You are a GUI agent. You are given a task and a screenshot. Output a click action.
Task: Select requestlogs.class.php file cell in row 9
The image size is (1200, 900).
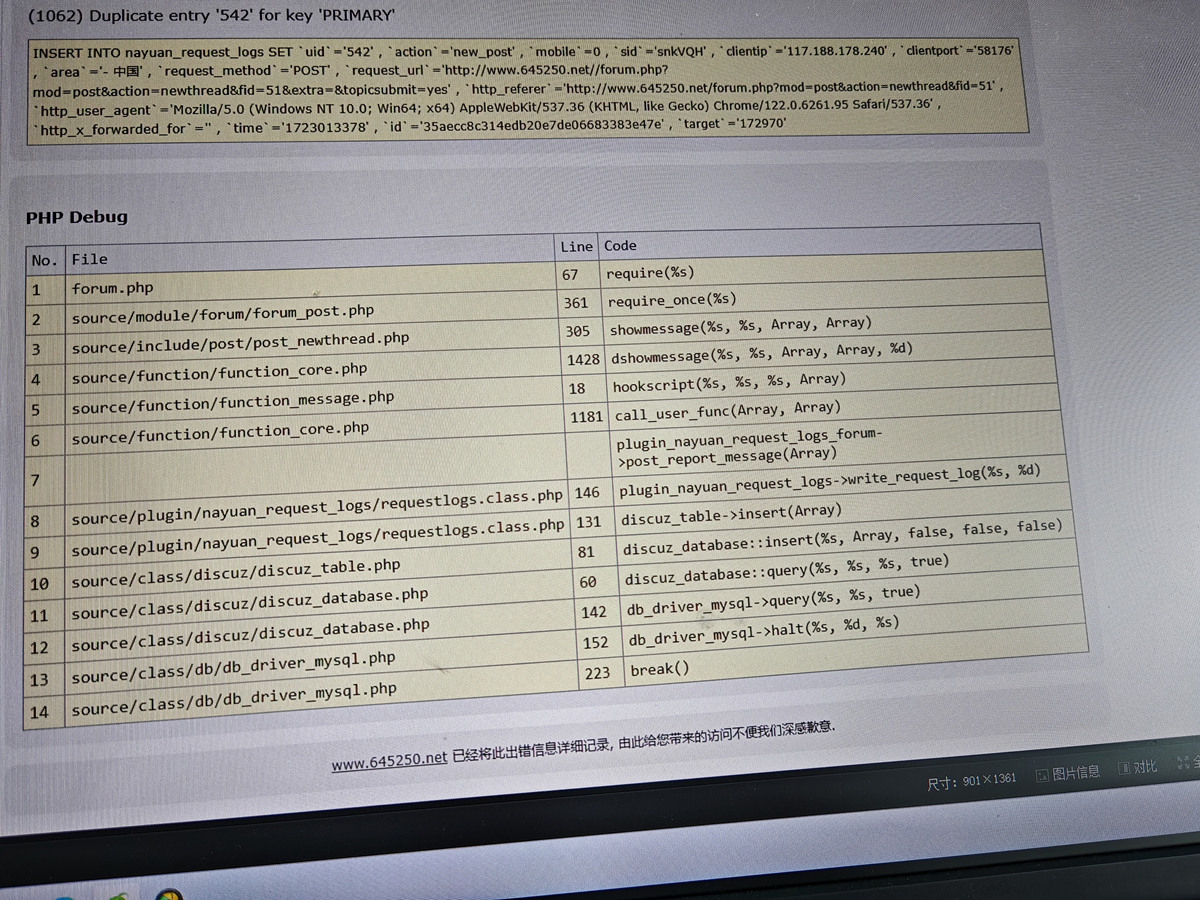click(x=319, y=540)
